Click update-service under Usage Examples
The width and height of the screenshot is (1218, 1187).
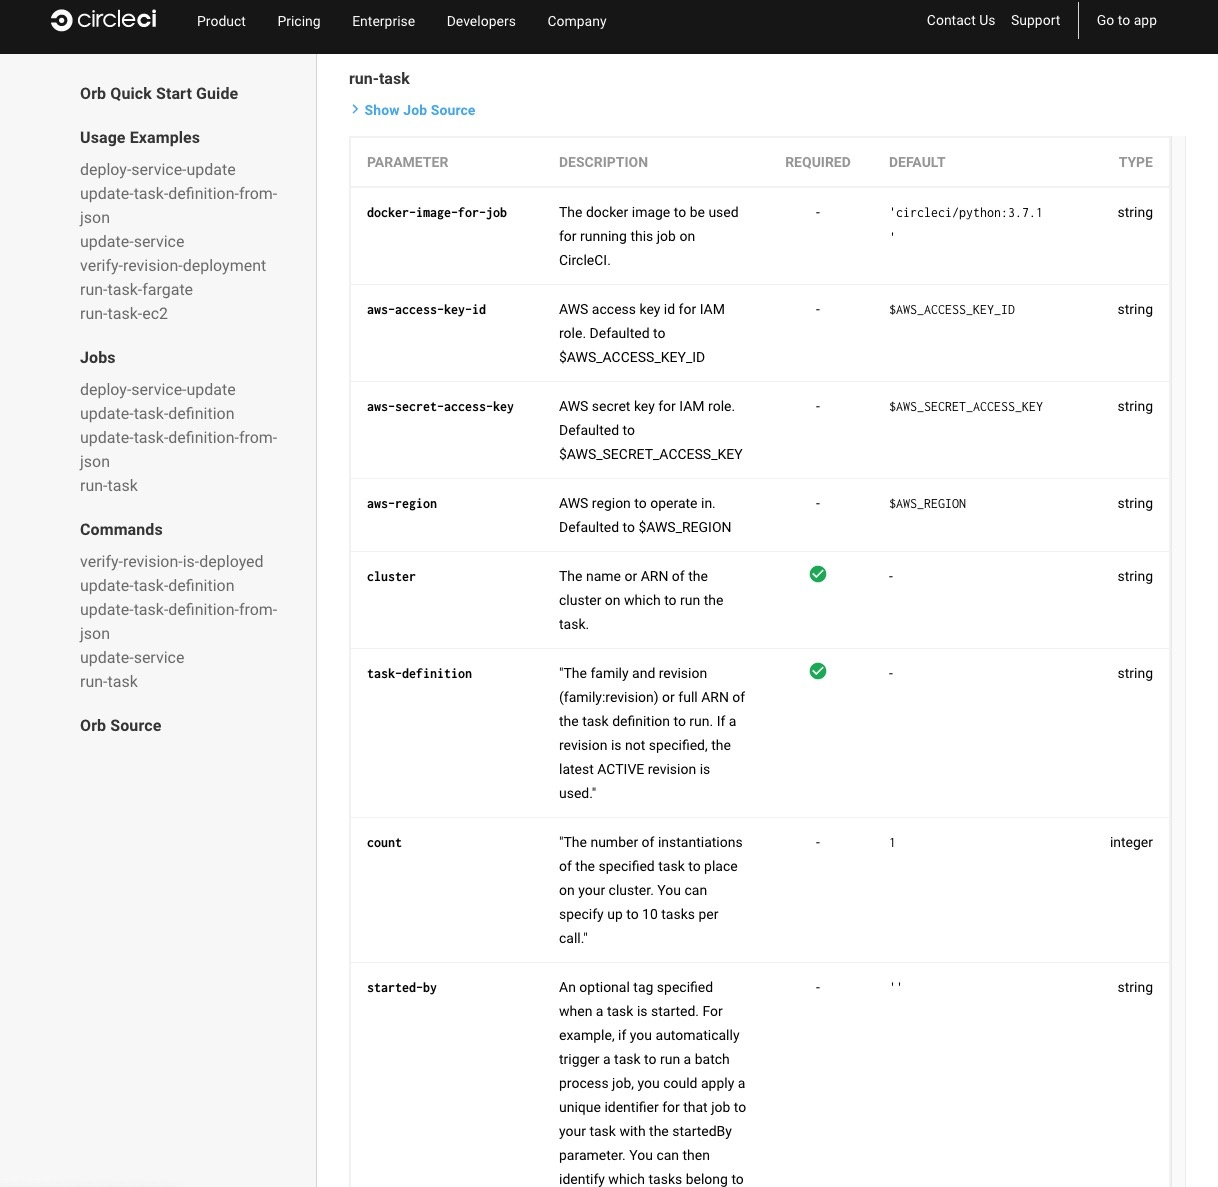132,242
